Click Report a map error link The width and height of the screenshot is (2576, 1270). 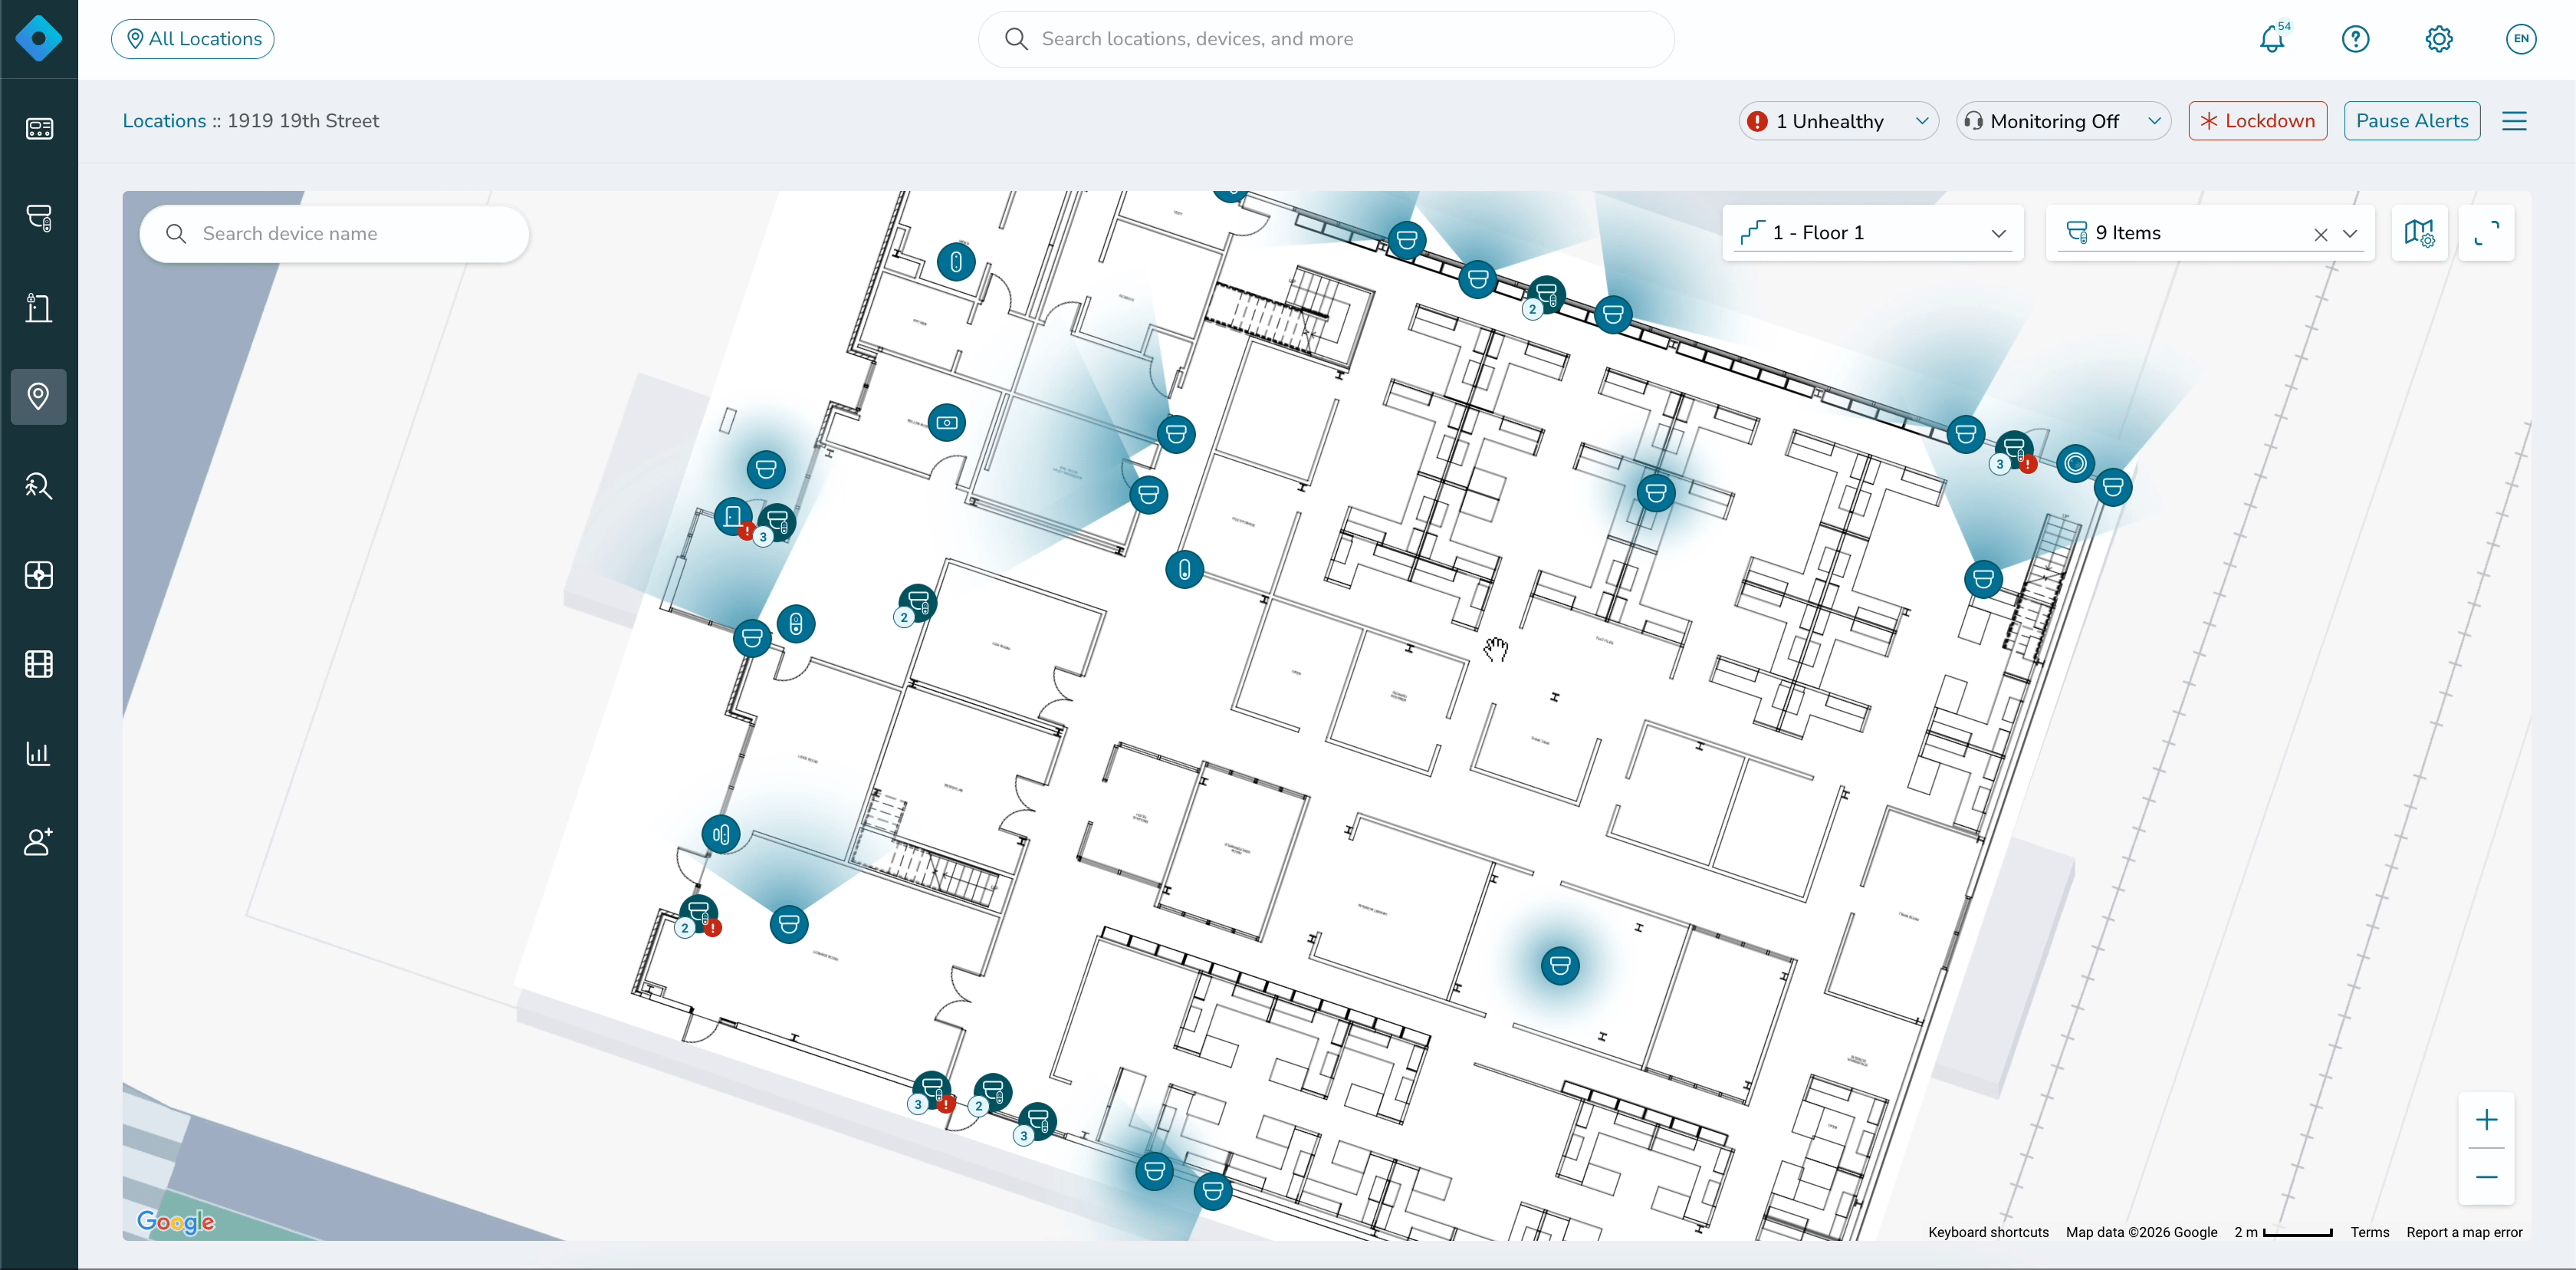tap(2464, 1232)
